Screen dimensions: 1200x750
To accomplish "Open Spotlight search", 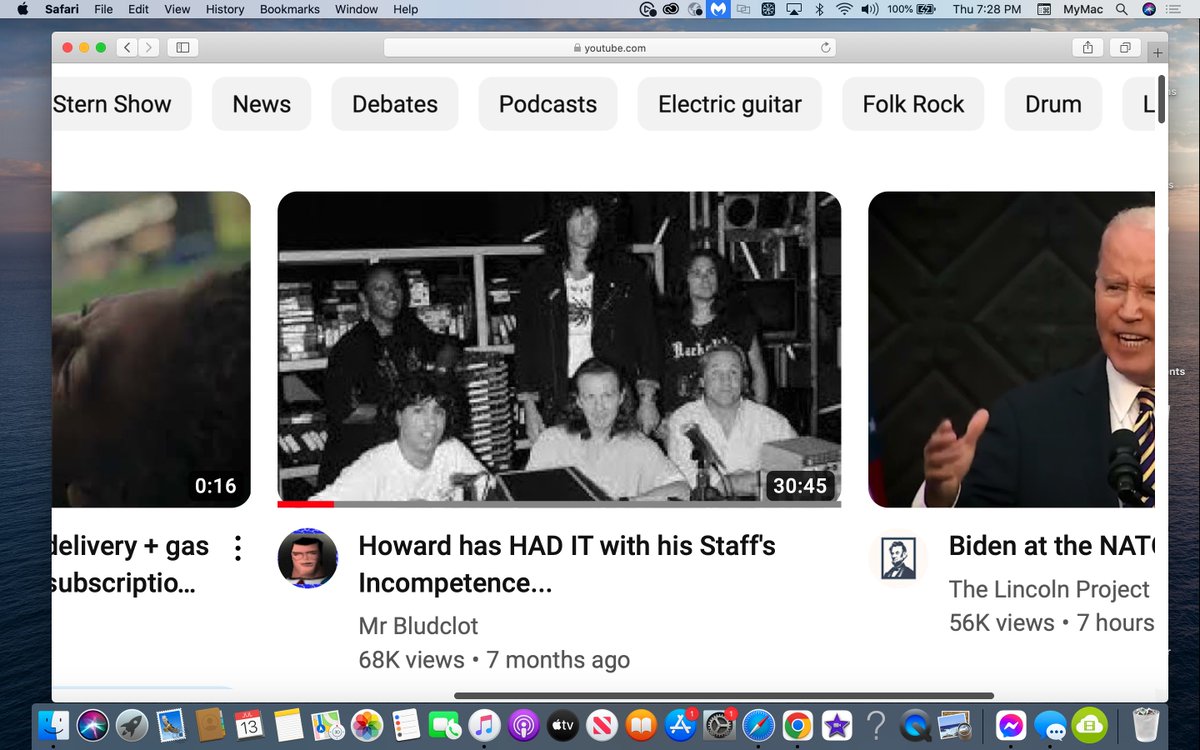I will click(1121, 9).
